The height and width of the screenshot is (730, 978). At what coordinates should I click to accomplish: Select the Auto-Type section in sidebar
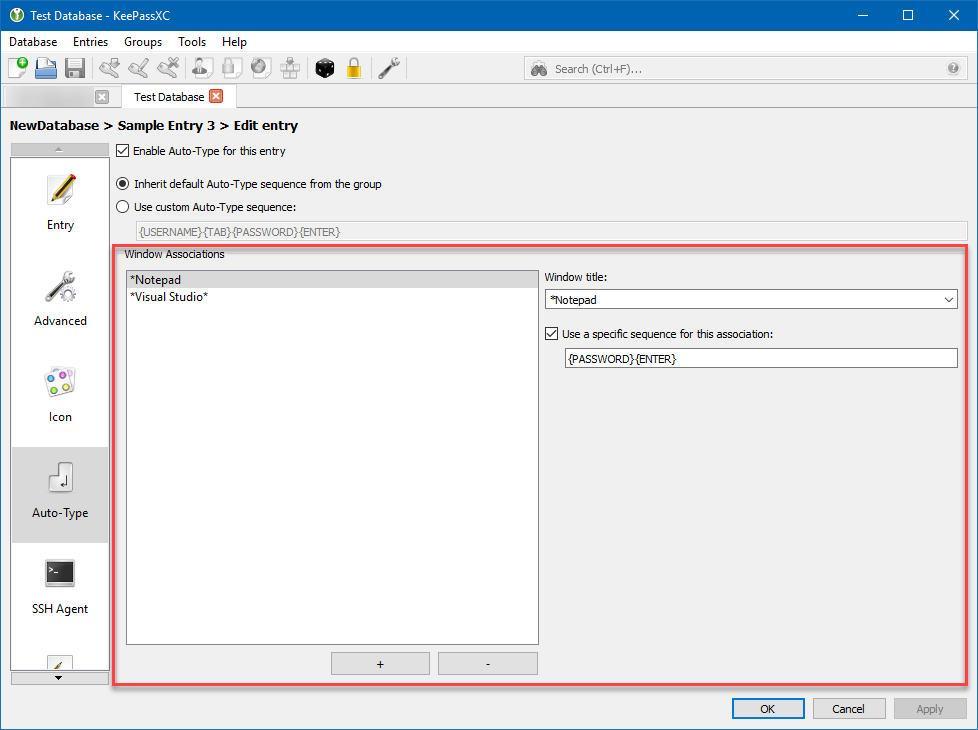(61, 495)
